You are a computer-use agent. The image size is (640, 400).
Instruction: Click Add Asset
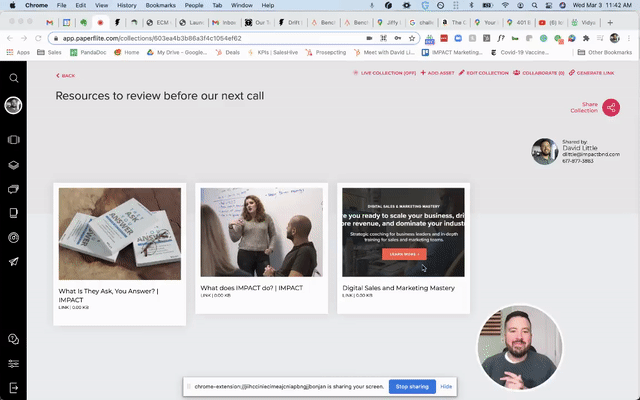(437, 73)
